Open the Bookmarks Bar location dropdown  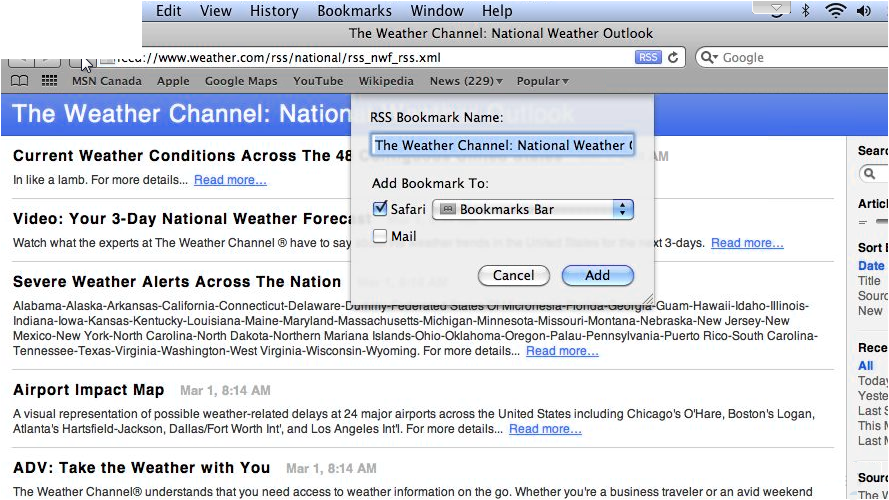click(533, 209)
